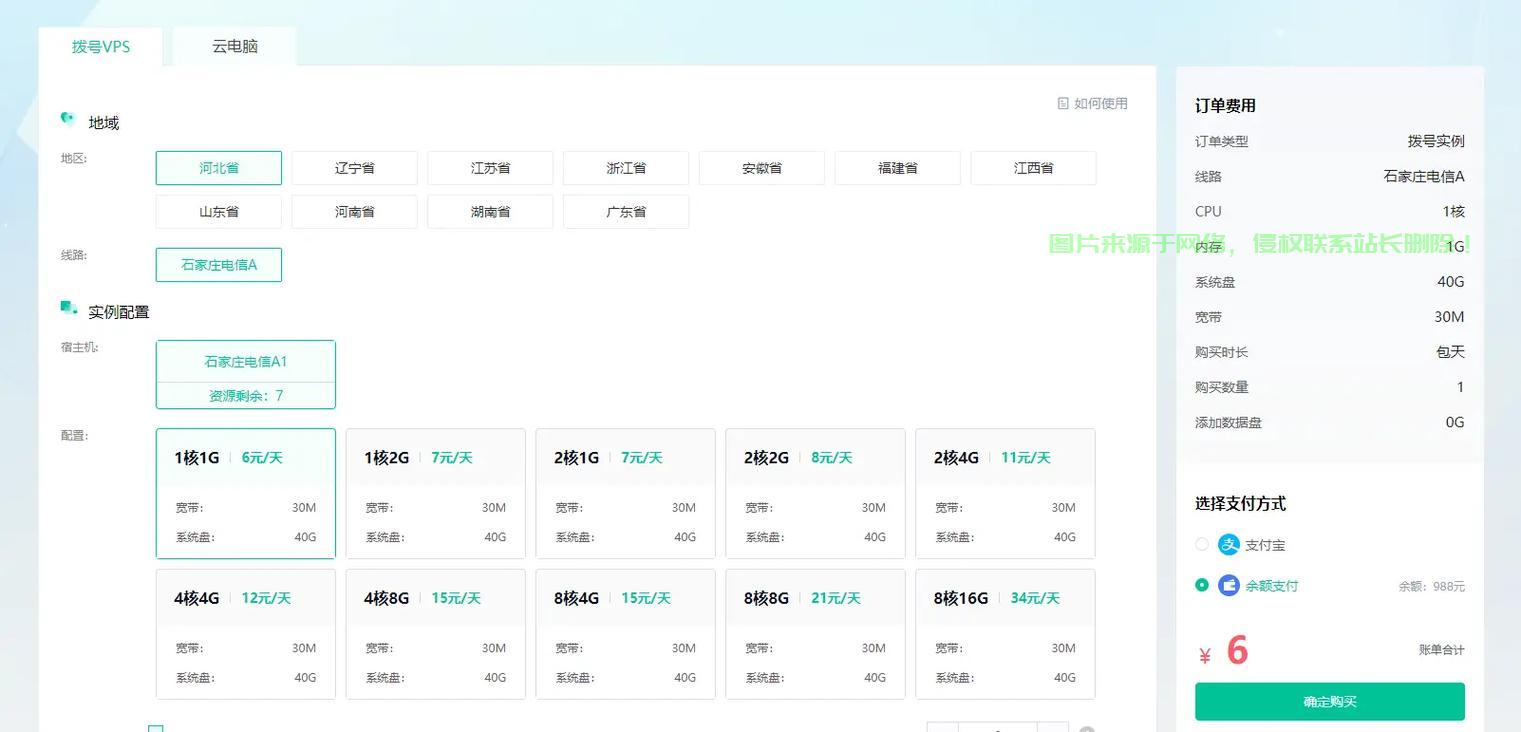This screenshot has width=1521, height=732.
Task: Choose 广东省 as the region
Action: coord(626,212)
